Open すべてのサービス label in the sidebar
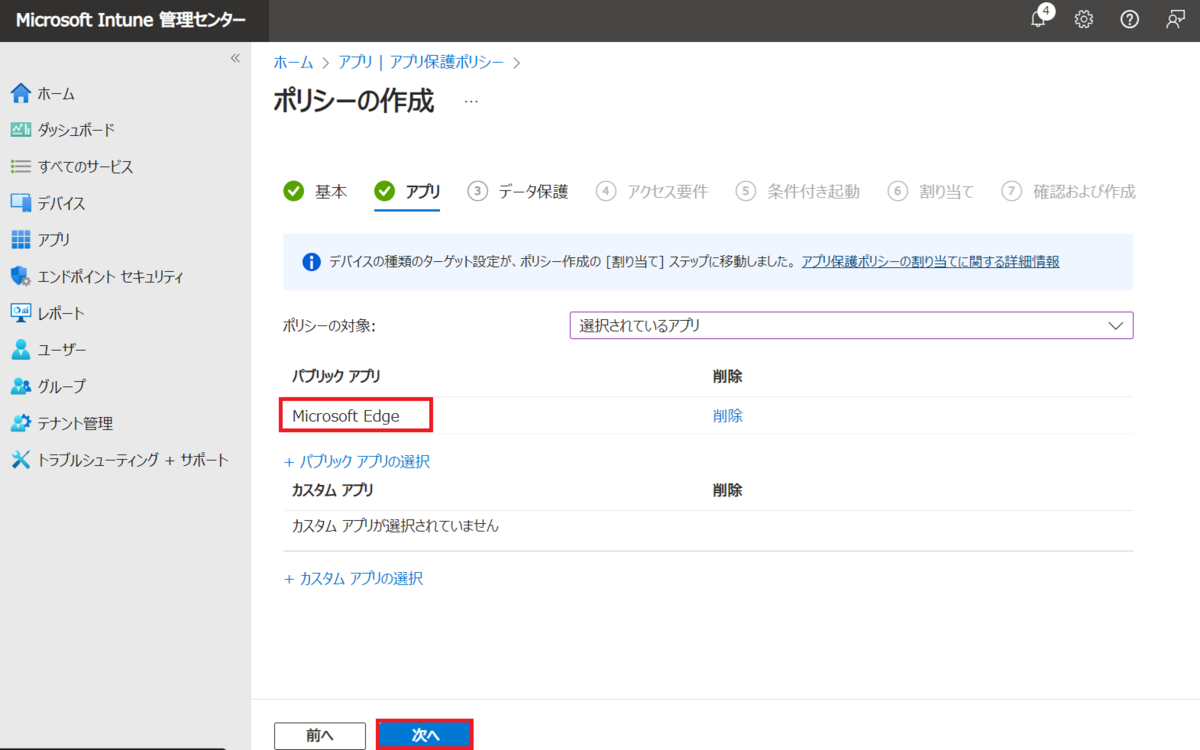 85,167
